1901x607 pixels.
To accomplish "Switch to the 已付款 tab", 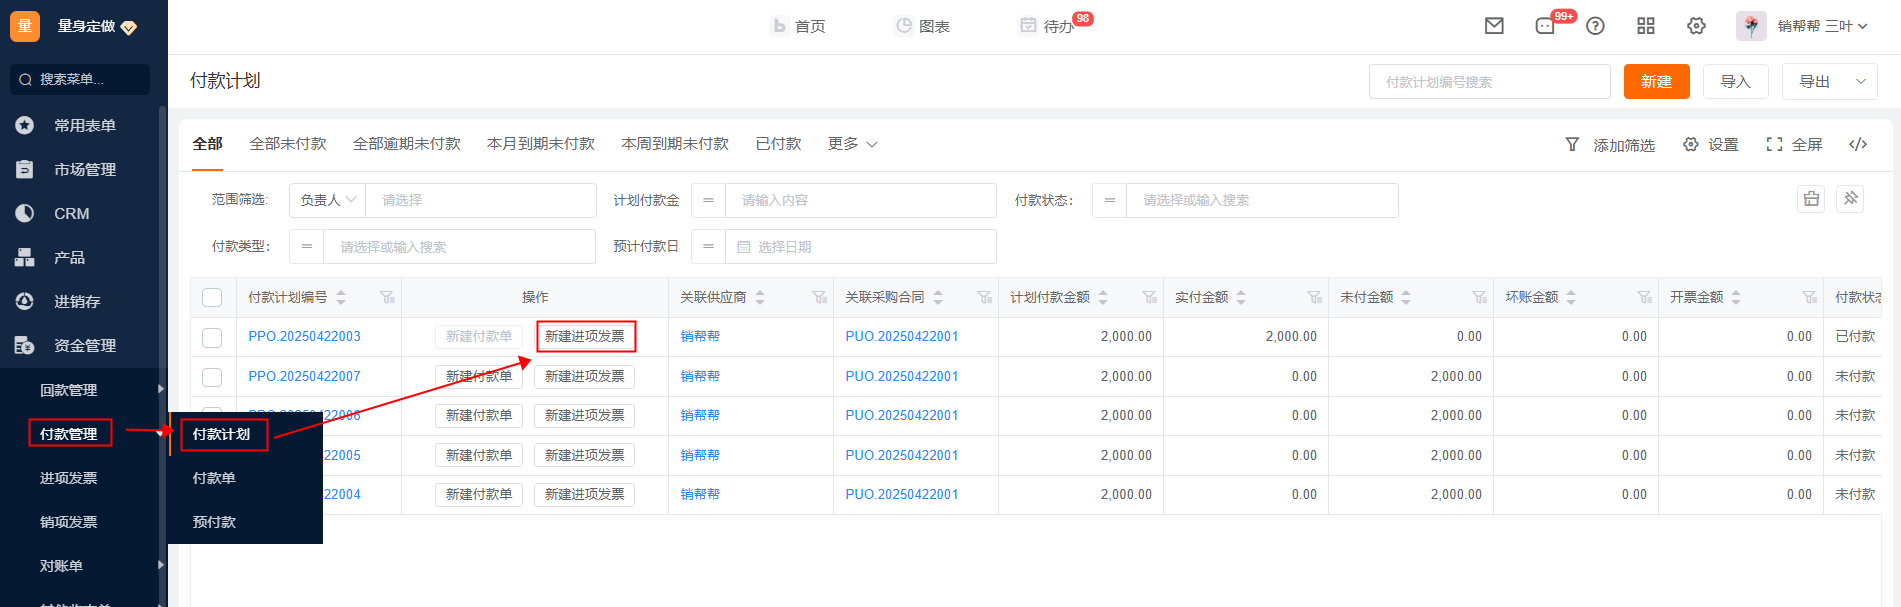I will coord(779,144).
